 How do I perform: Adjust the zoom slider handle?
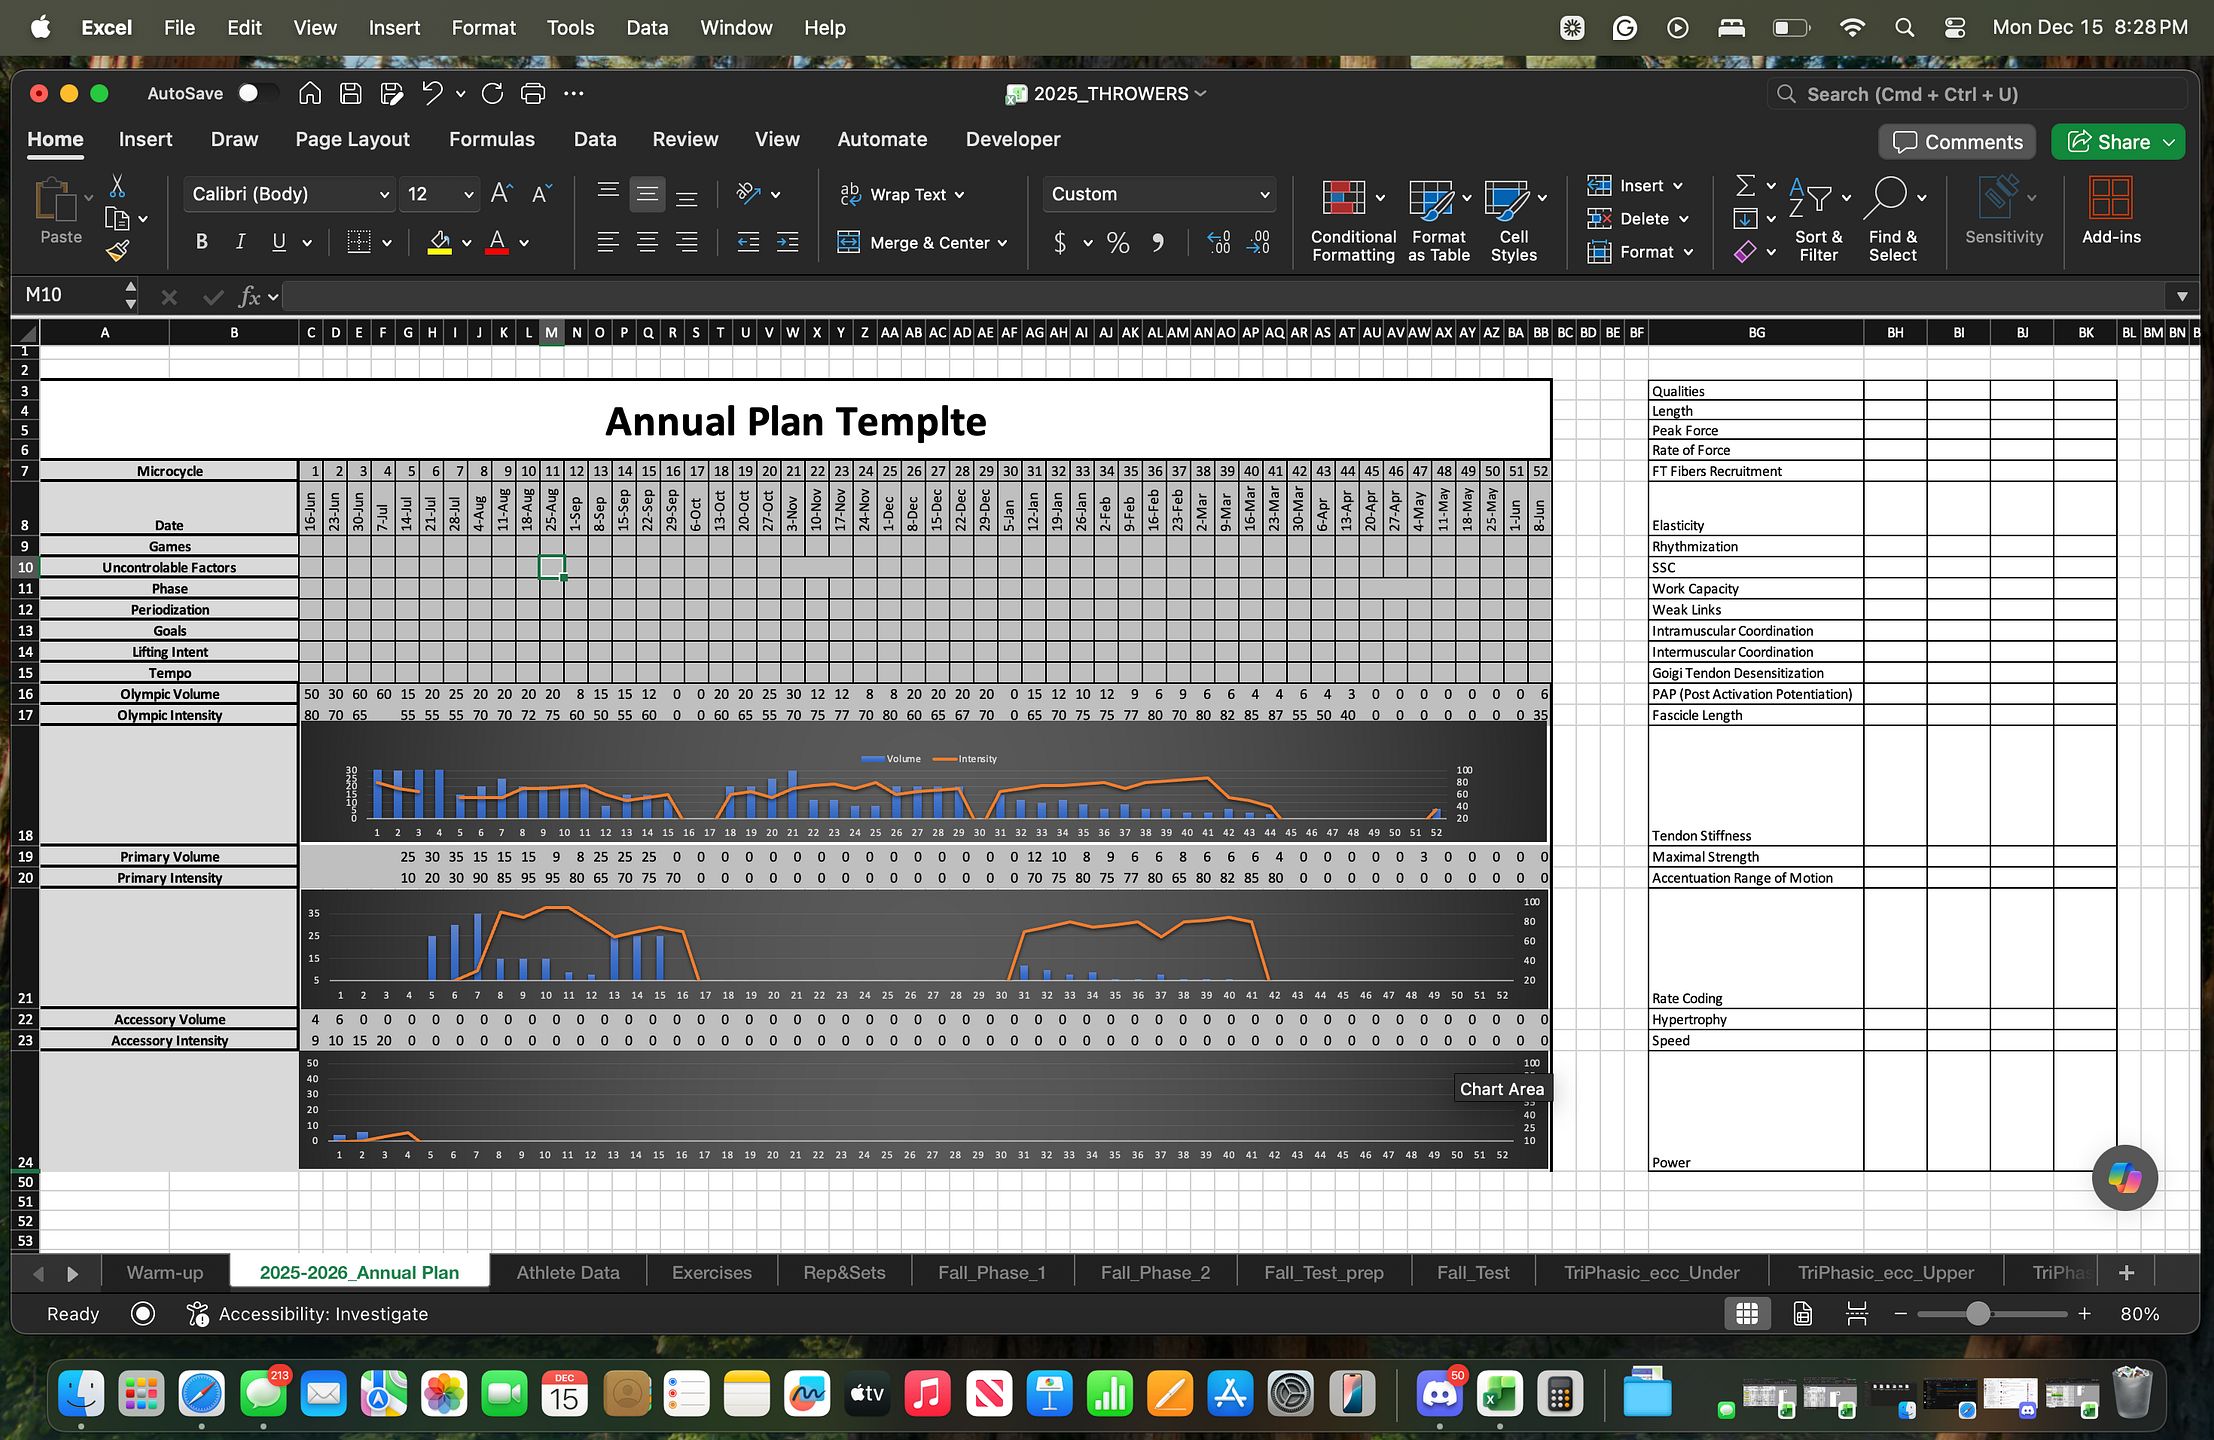point(1978,1314)
